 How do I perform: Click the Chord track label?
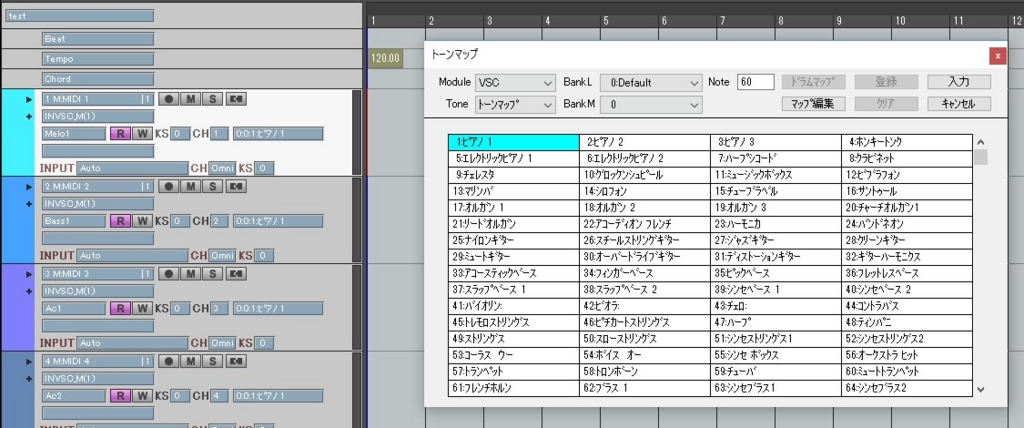point(98,79)
